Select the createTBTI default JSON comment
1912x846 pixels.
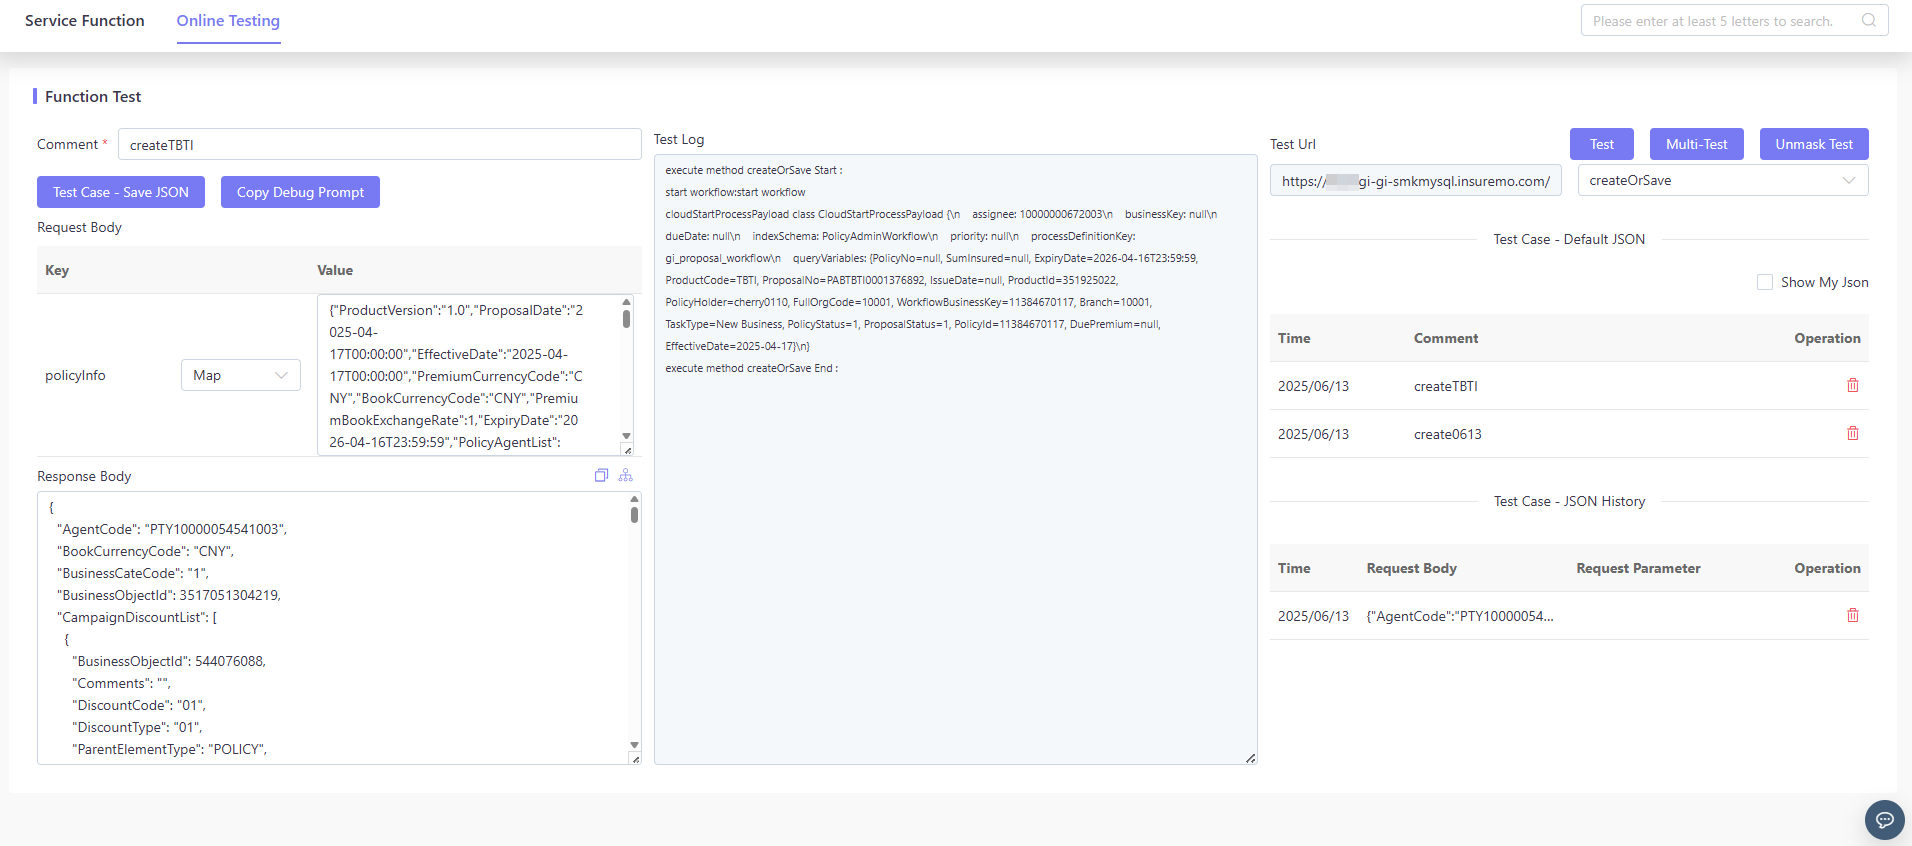tap(1445, 386)
